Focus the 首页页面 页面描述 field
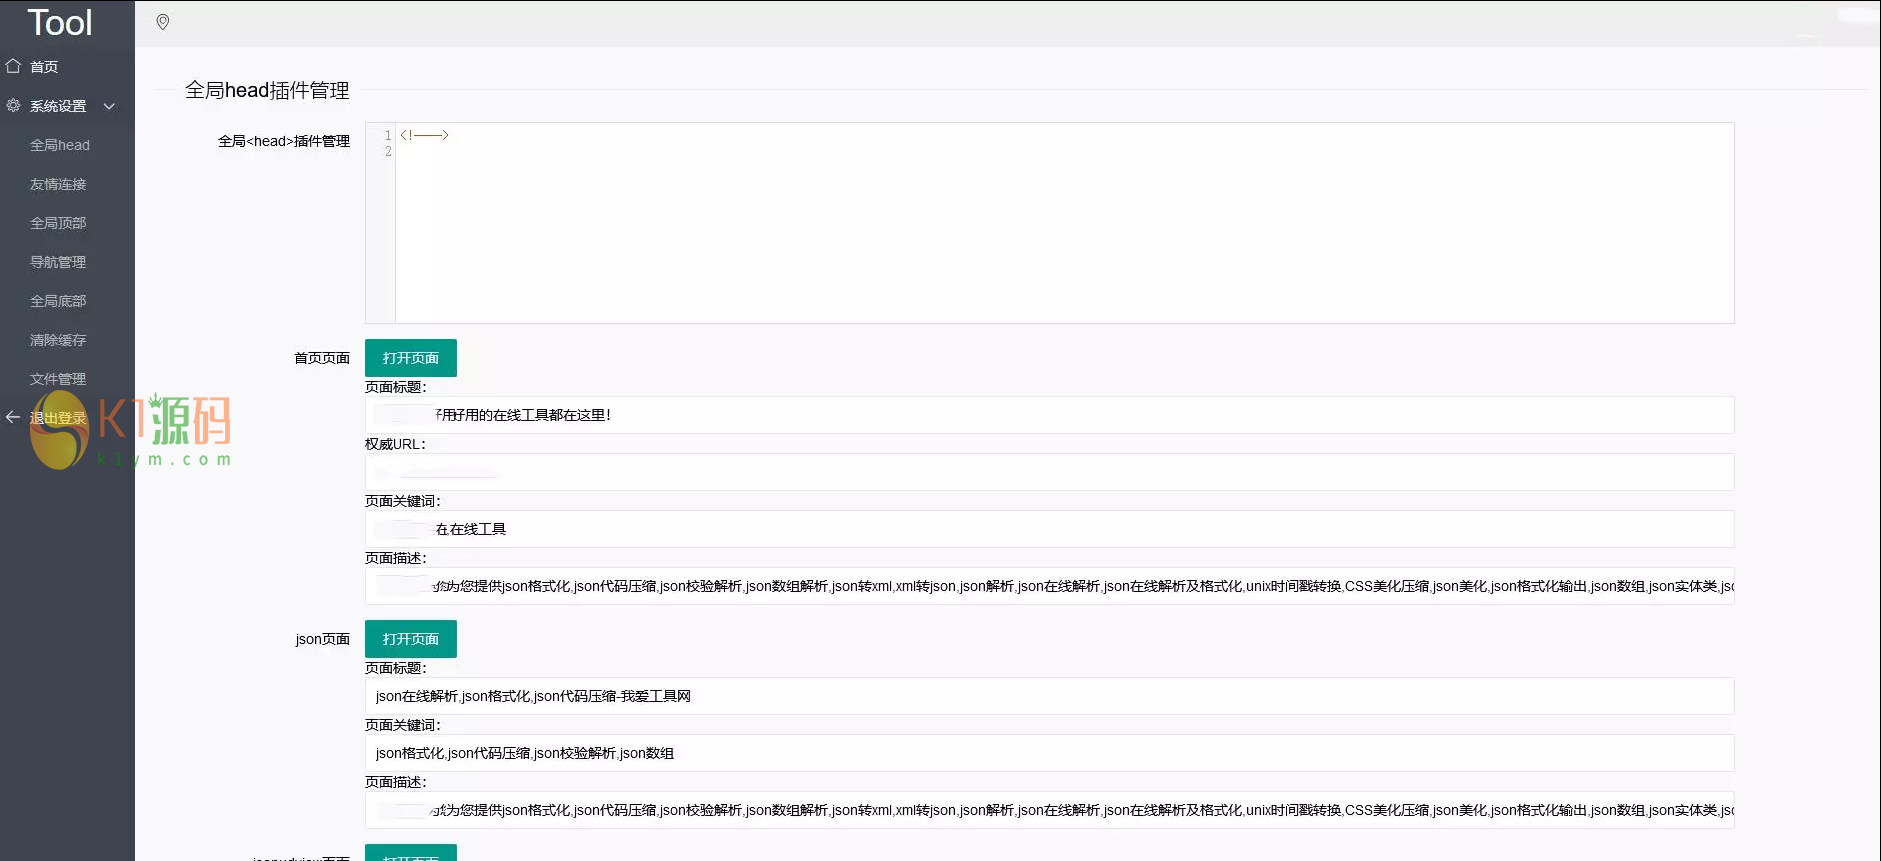1881x861 pixels. 1049,586
